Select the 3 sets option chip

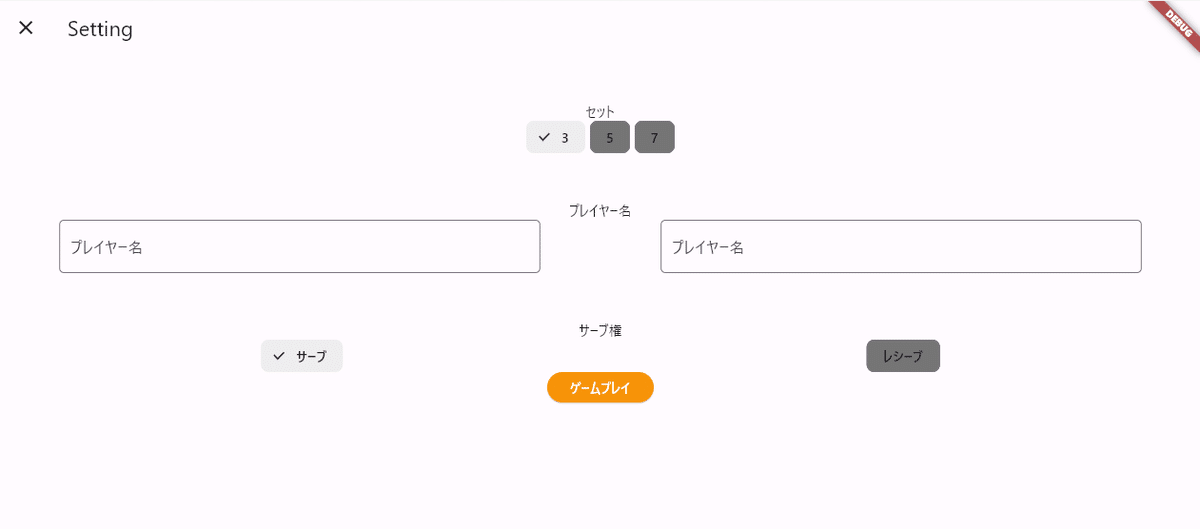coord(555,137)
